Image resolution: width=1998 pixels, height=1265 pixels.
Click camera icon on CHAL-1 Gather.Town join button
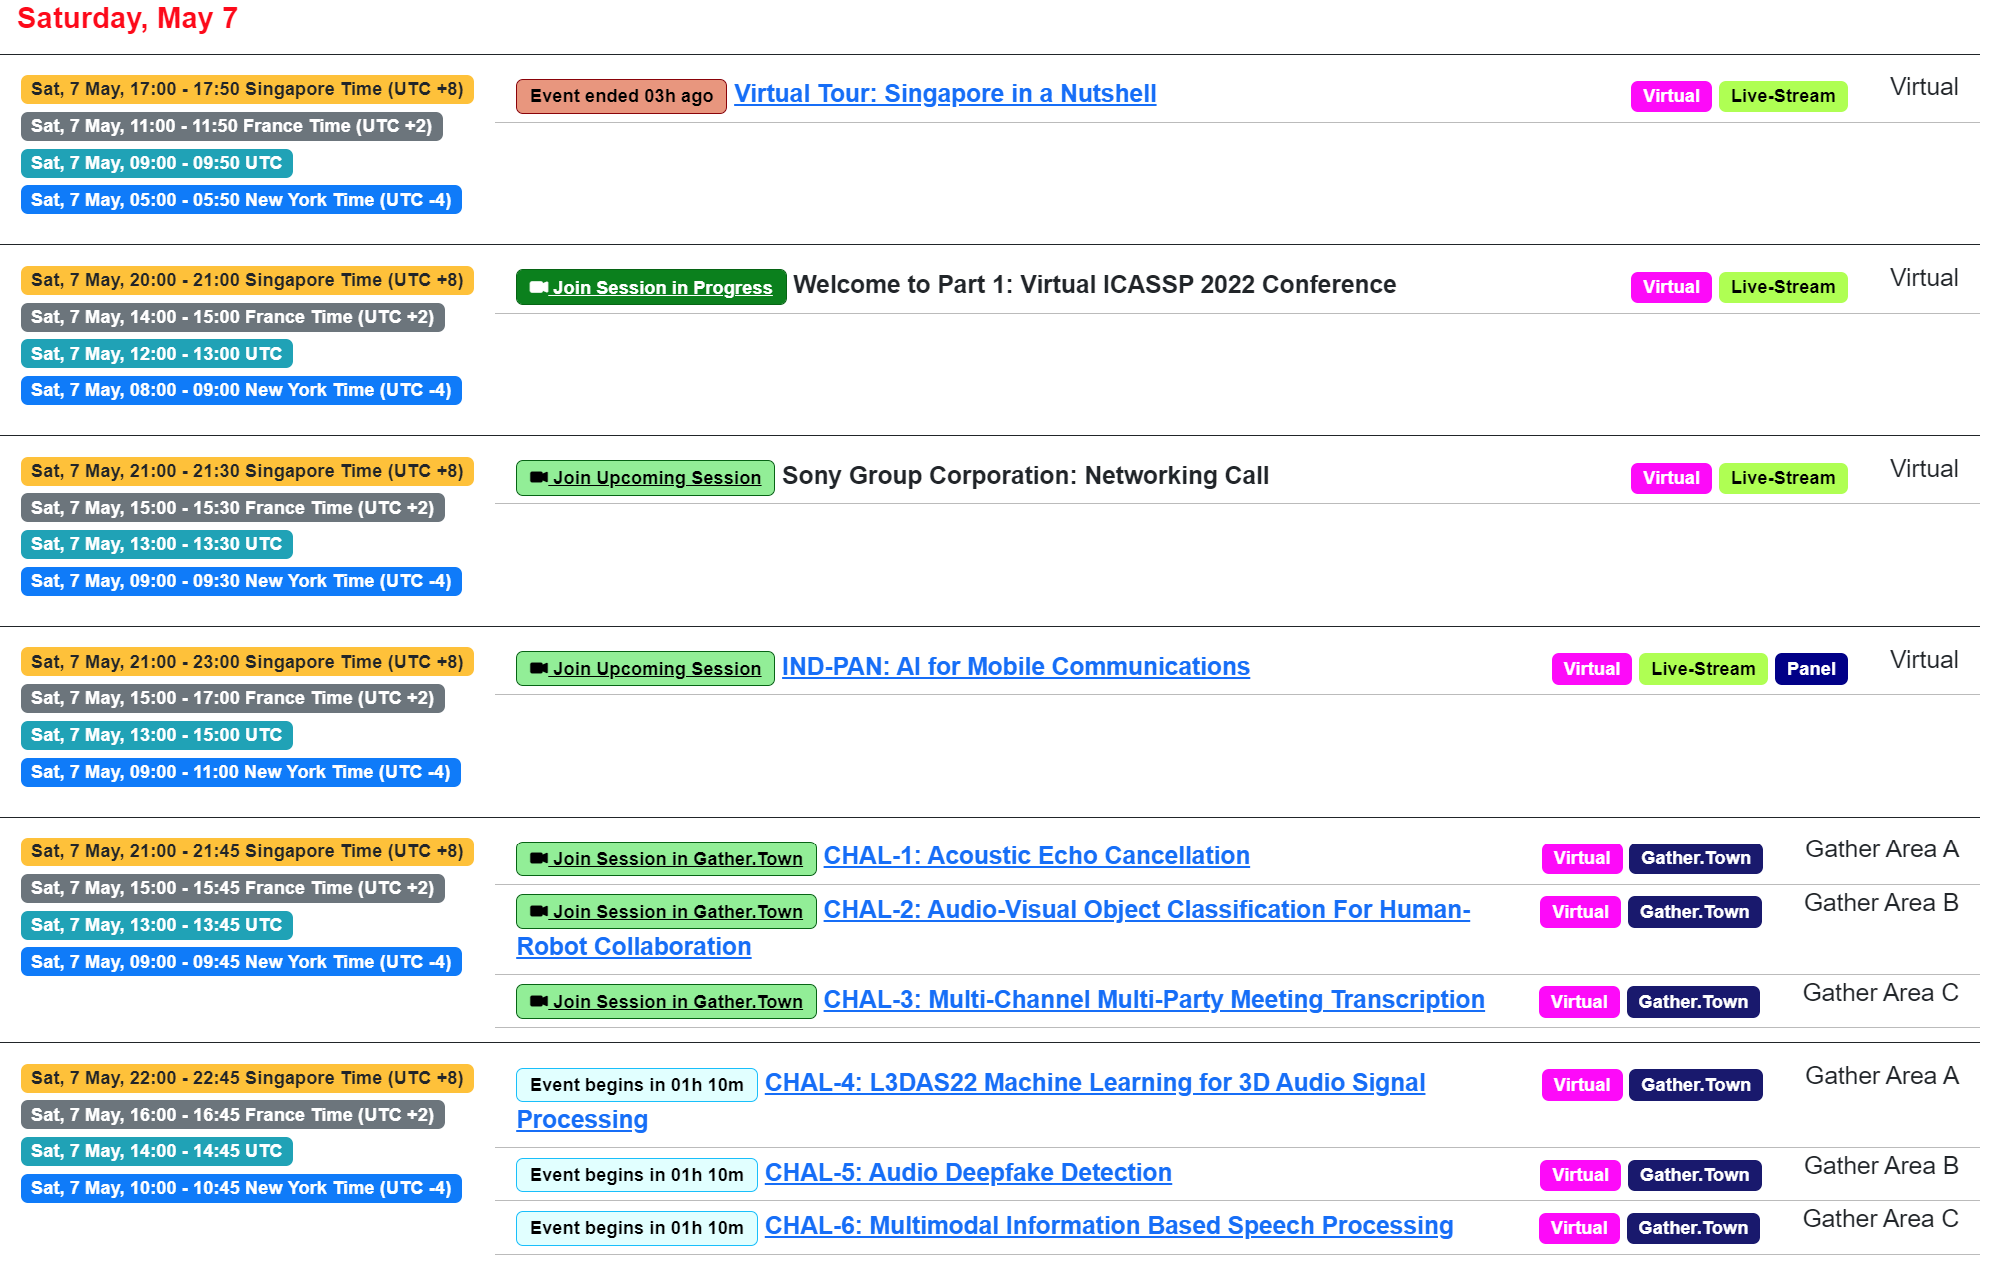(538, 859)
